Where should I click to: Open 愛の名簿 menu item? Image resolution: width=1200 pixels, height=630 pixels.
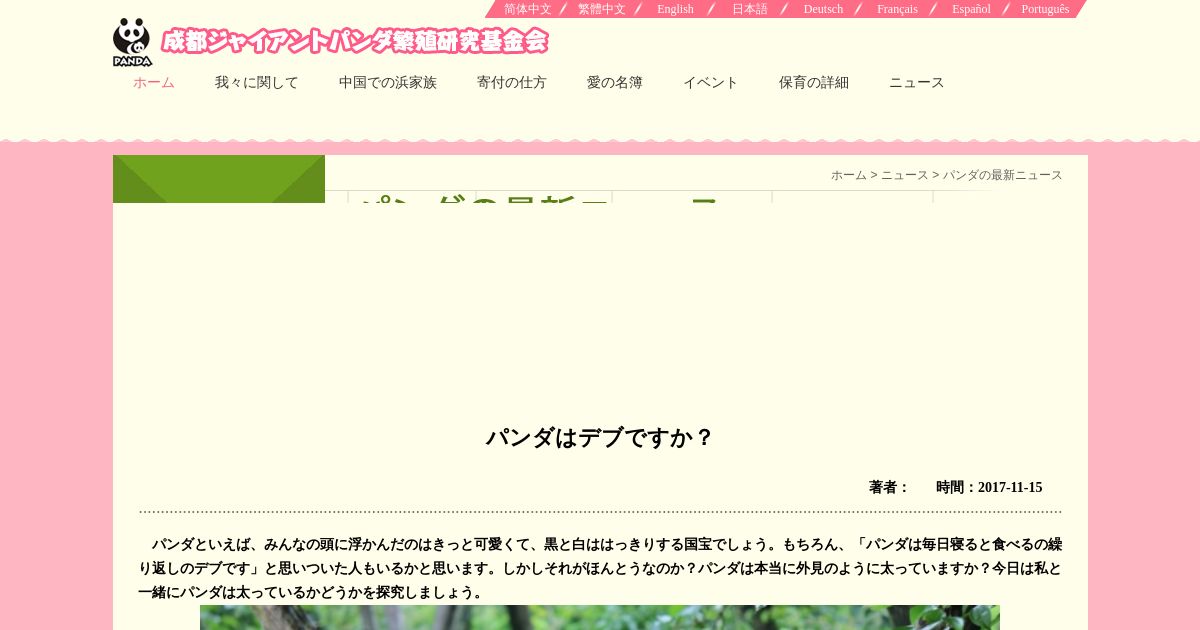[615, 83]
